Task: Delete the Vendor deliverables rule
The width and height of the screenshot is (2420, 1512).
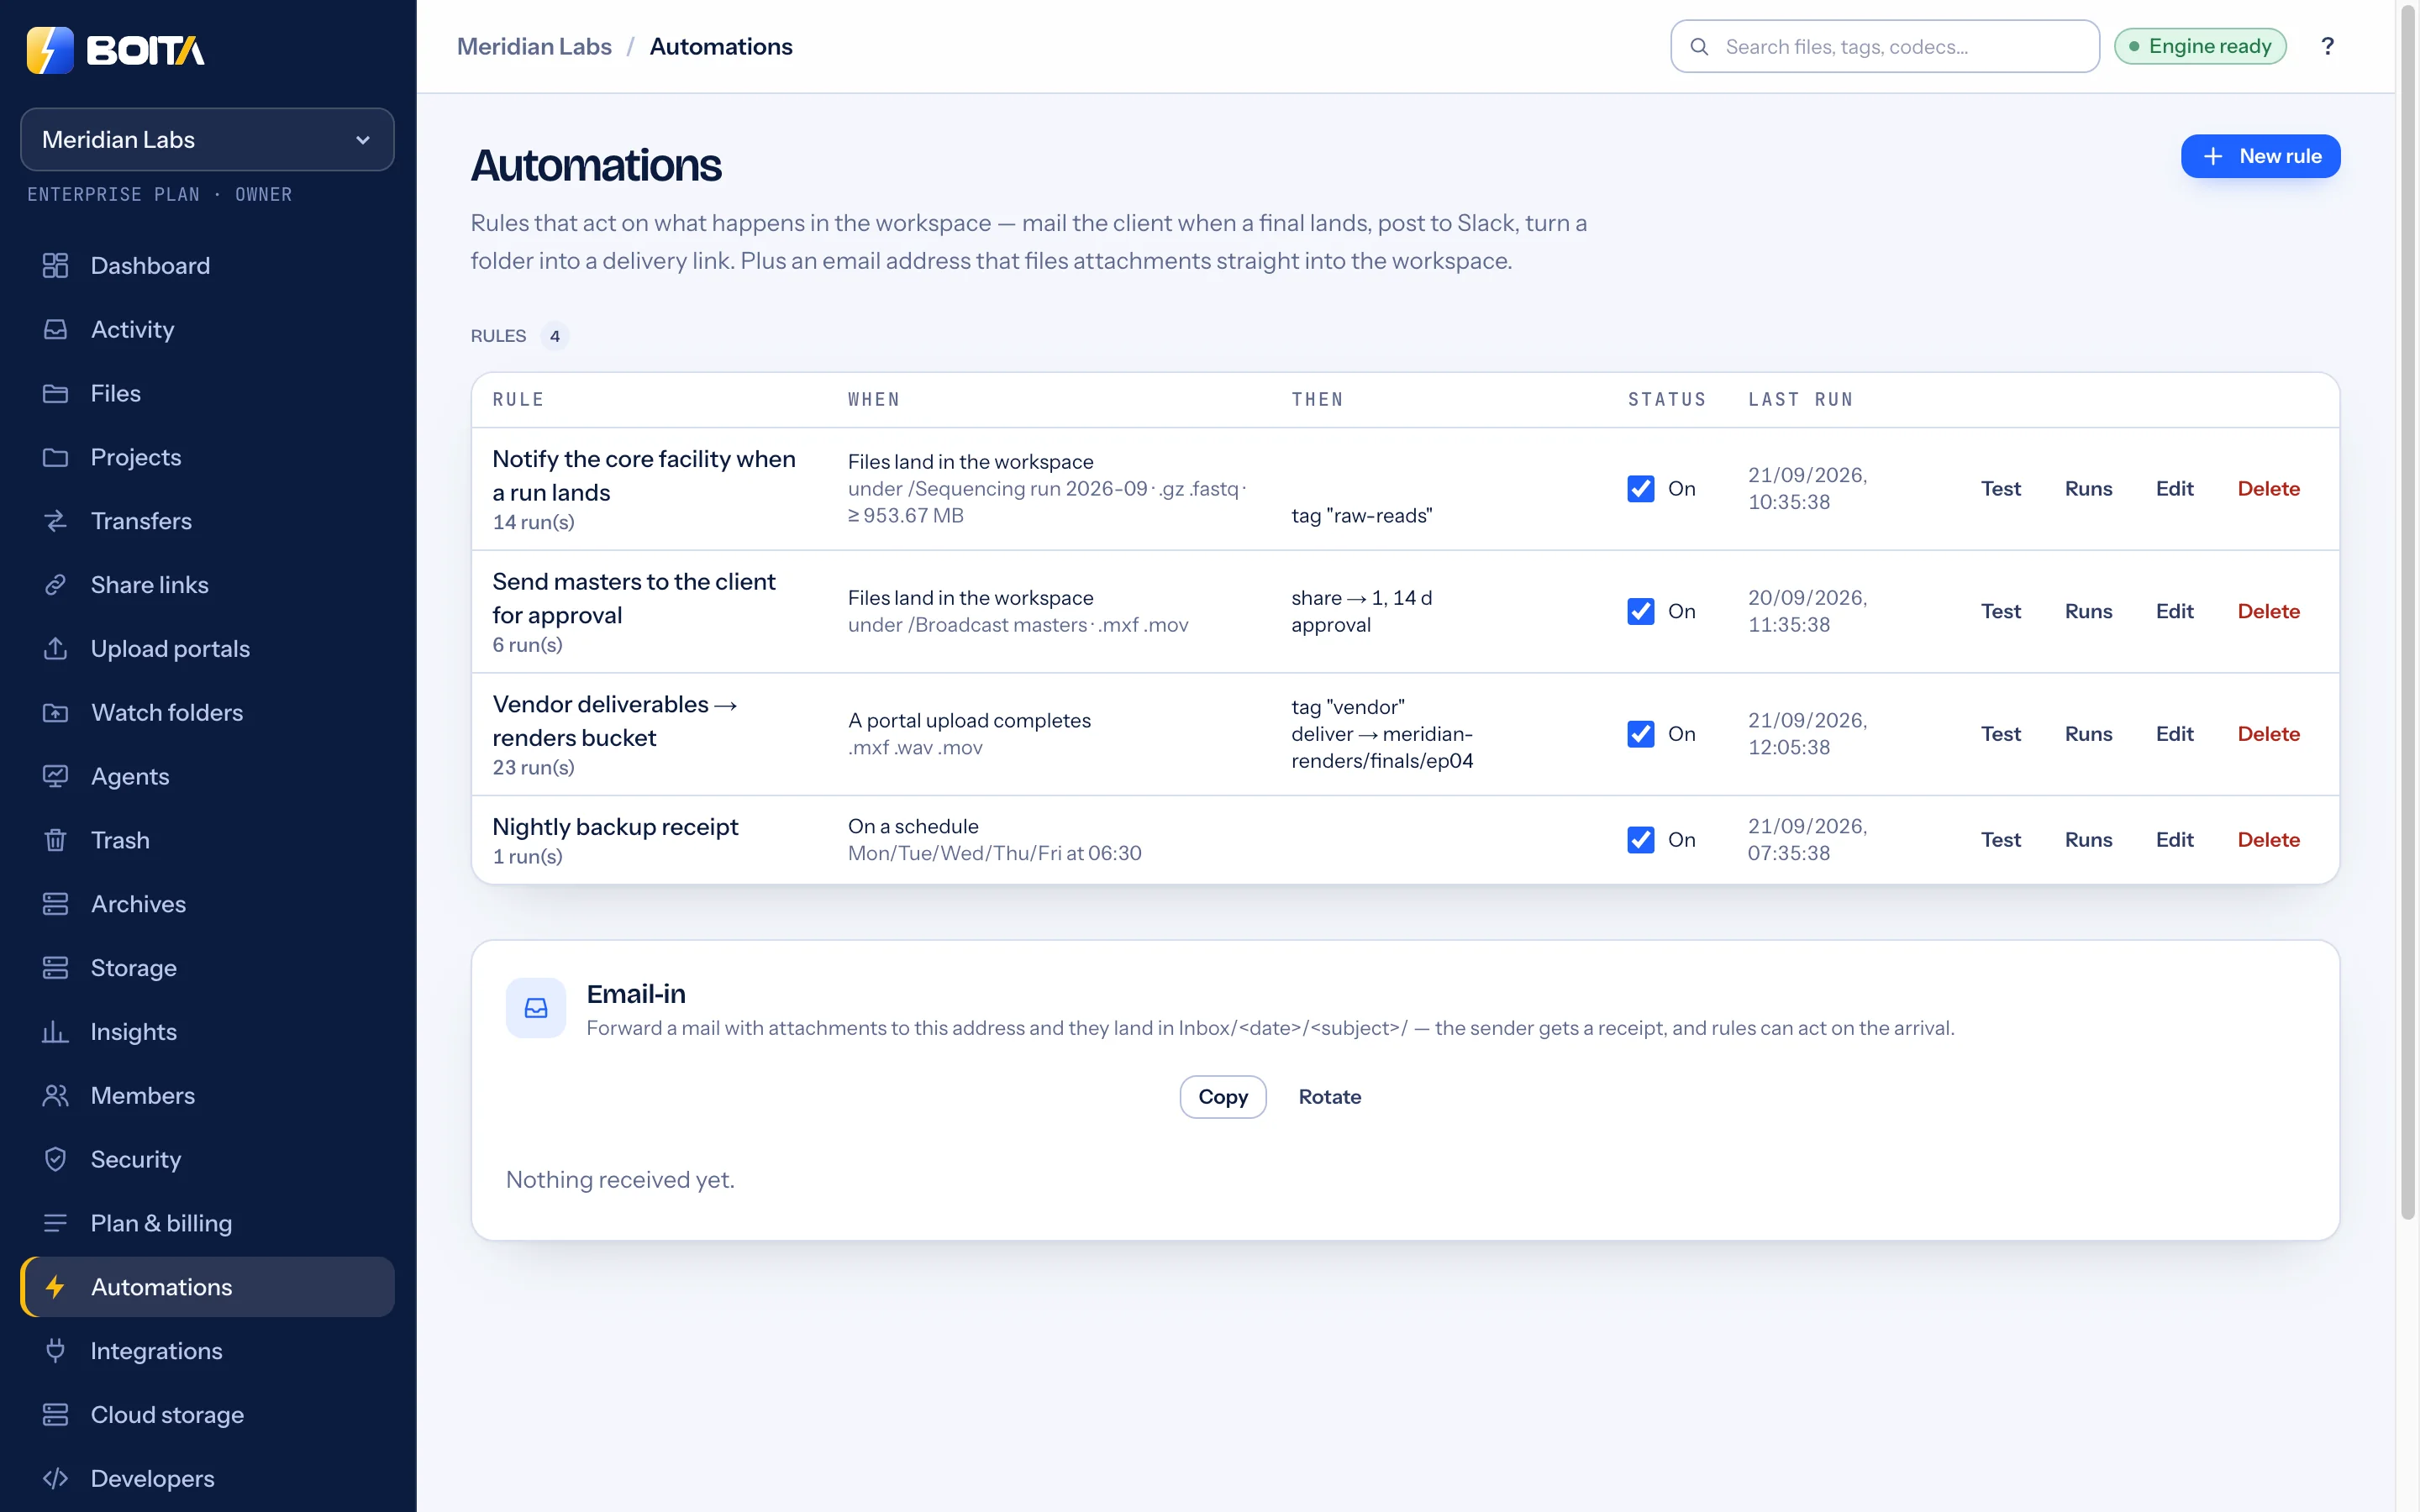Action: point(2268,734)
